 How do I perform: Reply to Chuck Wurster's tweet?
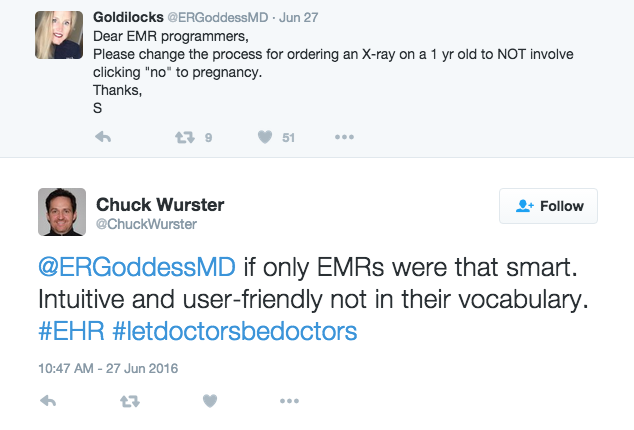pyautogui.click(x=47, y=401)
